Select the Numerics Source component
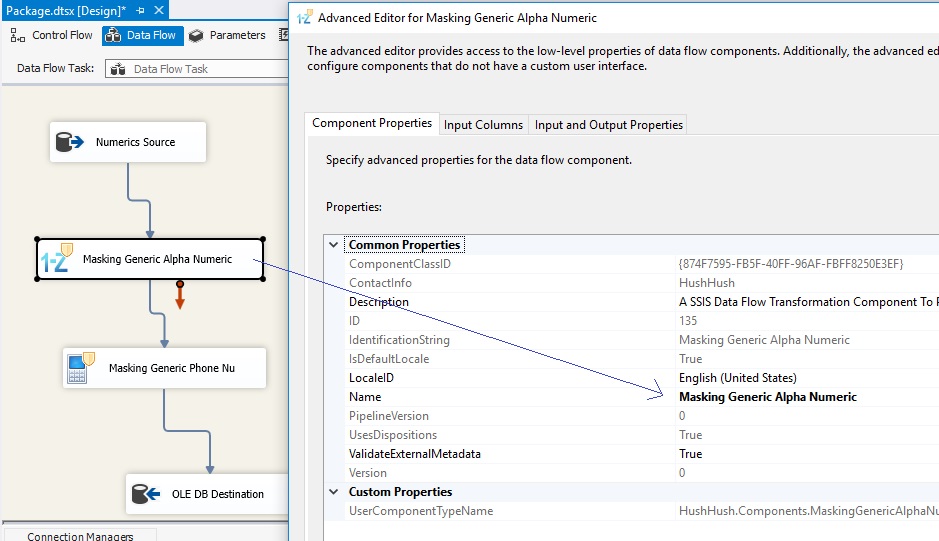This screenshot has width=939, height=541. coord(128,142)
